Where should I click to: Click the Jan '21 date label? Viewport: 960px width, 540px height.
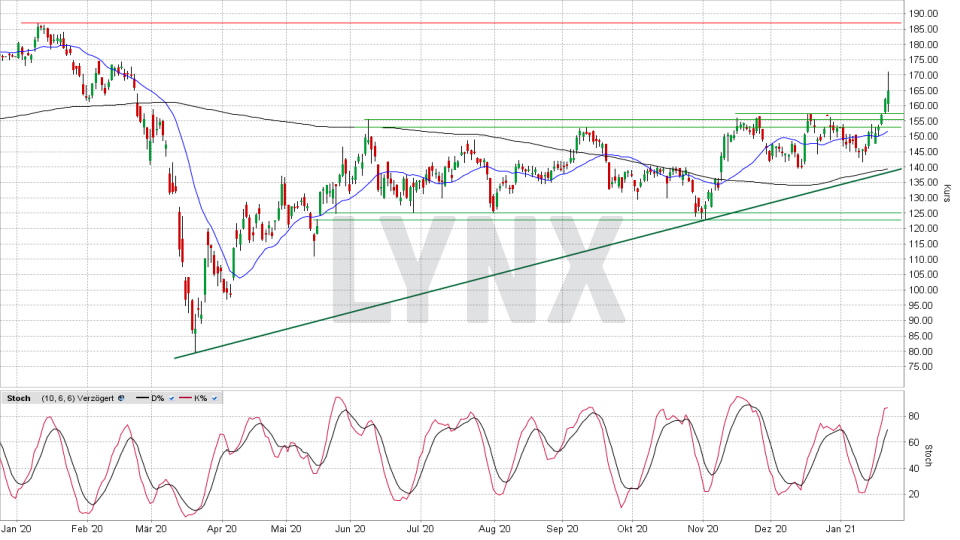coord(841,529)
